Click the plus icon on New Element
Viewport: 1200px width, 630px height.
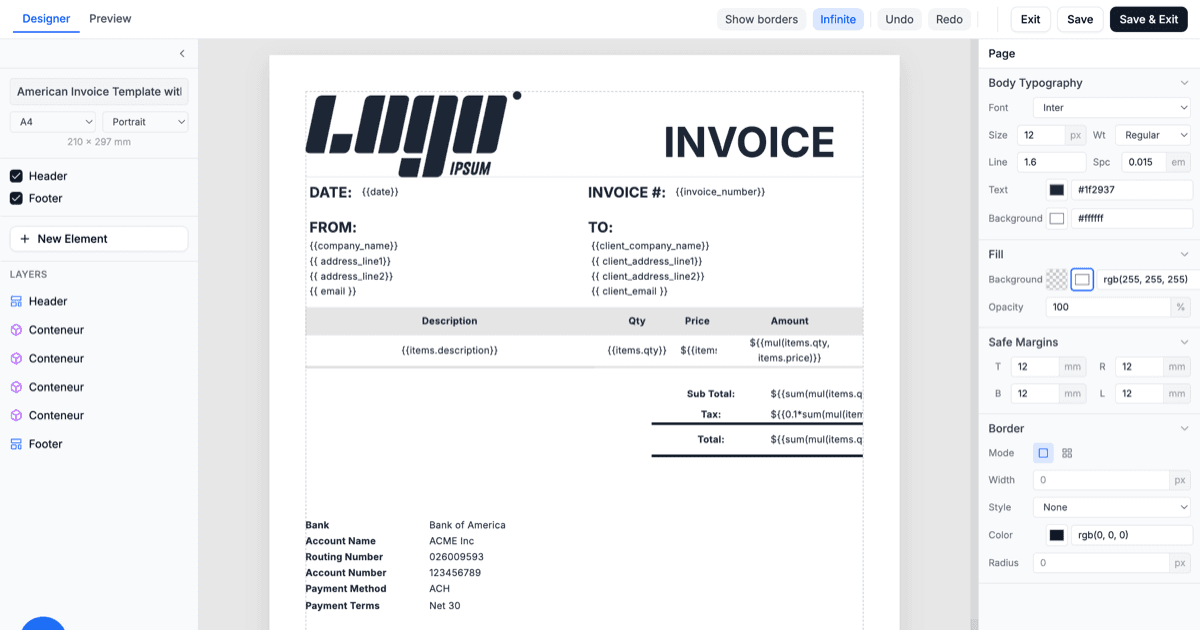[x=25, y=239]
